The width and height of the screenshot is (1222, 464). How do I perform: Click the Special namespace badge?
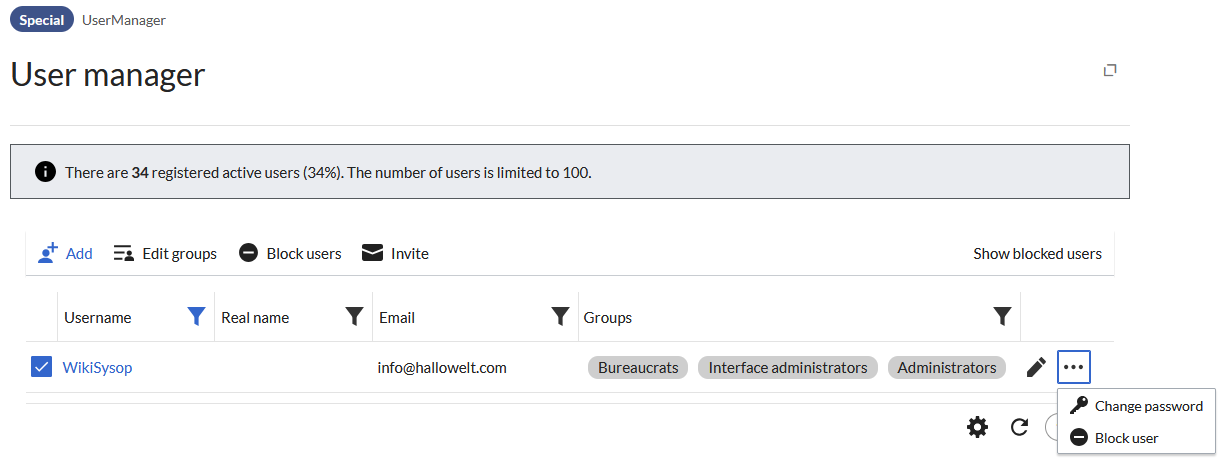coord(42,20)
